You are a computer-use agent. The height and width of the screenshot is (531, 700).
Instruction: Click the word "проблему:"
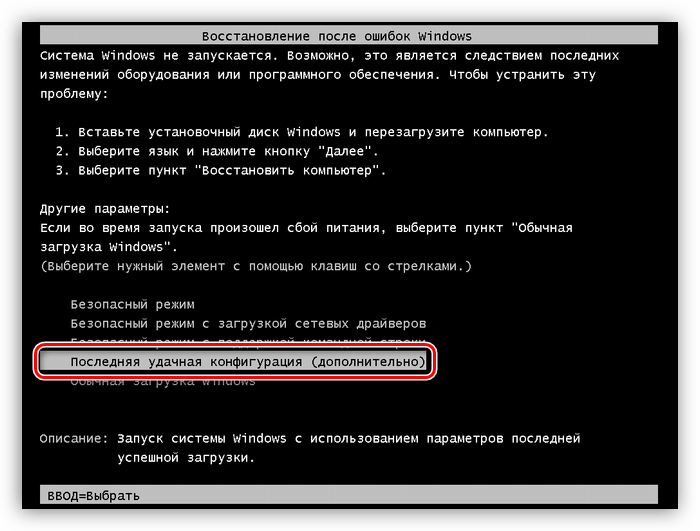(x=74, y=94)
